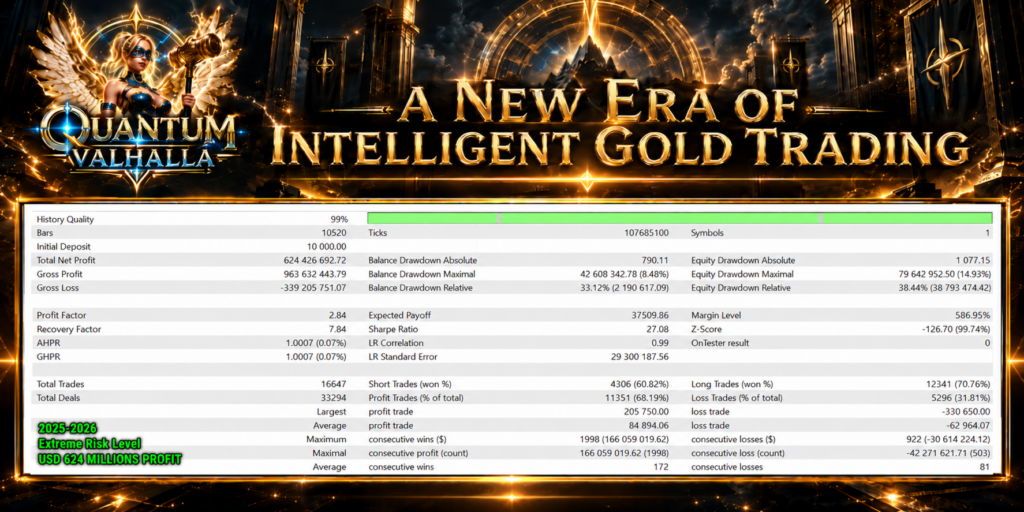
Task: Select the Profit Factor value '2.84'
Action: tap(338, 315)
